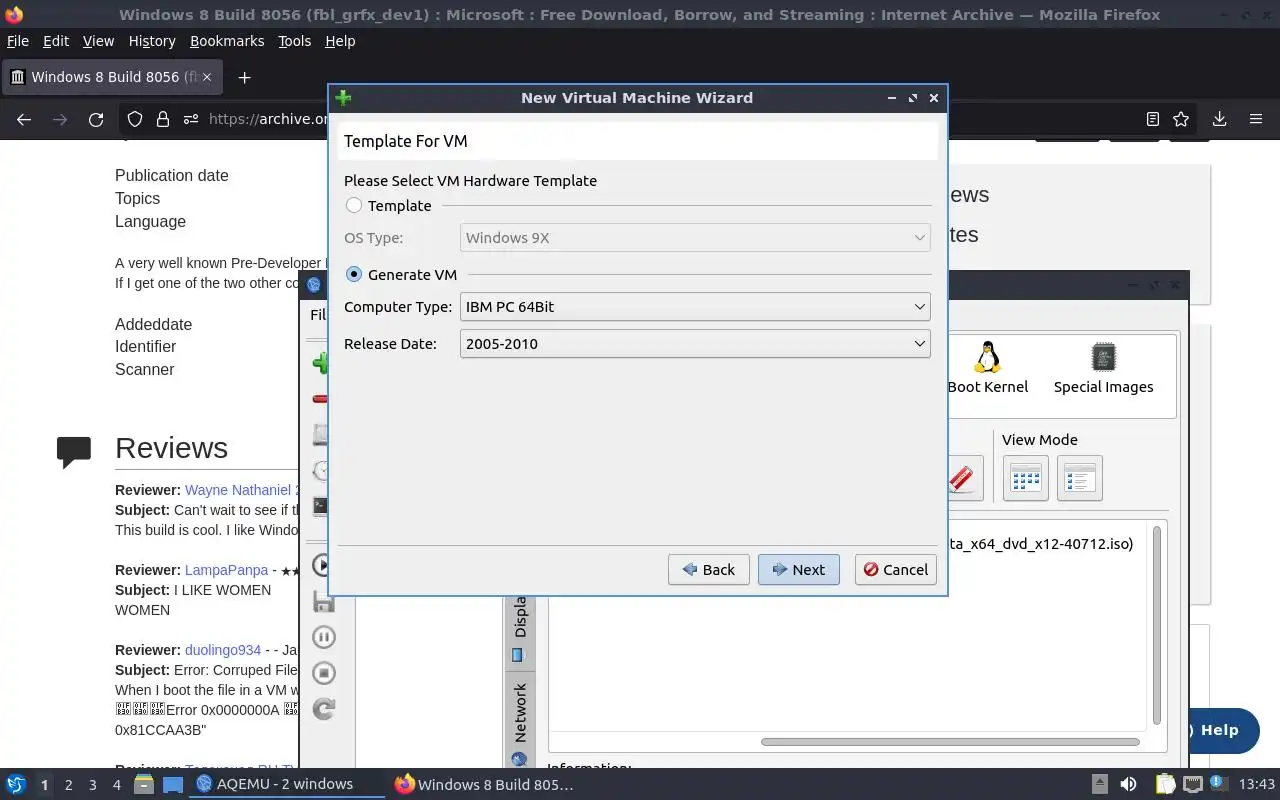Reload the current Firefox page
The width and height of the screenshot is (1280, 800).
pyautogui.click(x=96, y=119)
